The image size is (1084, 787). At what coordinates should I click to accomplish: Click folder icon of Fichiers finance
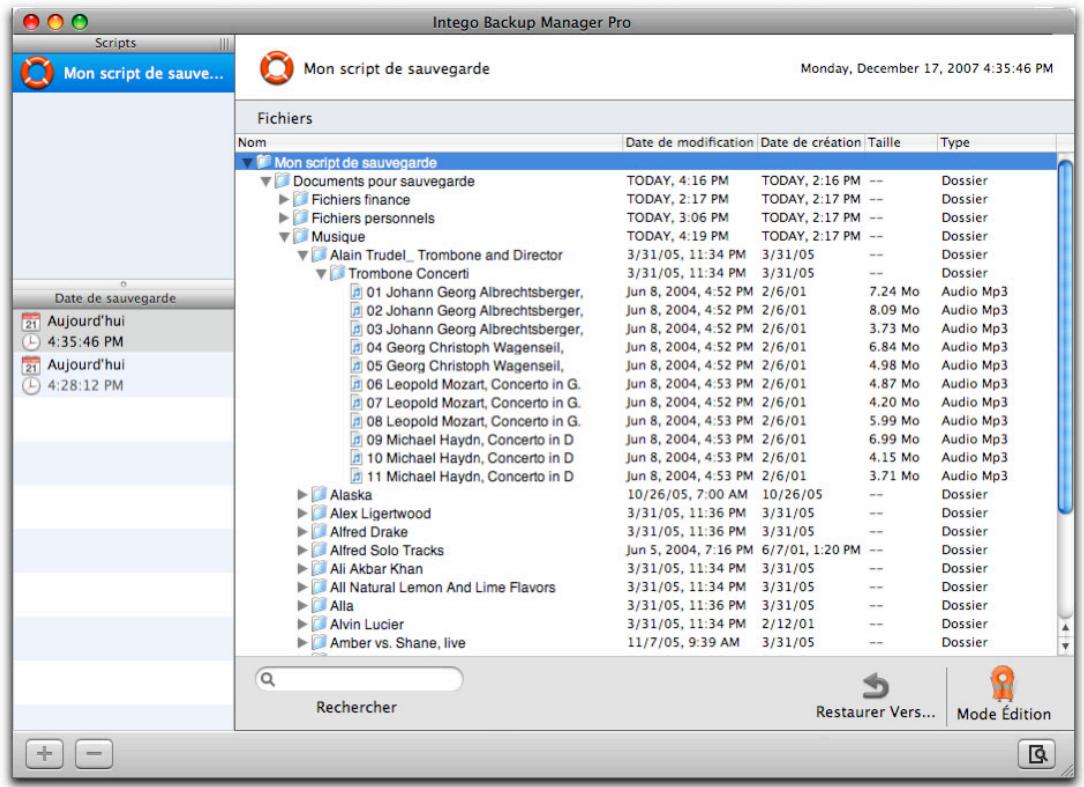(301, 199)
